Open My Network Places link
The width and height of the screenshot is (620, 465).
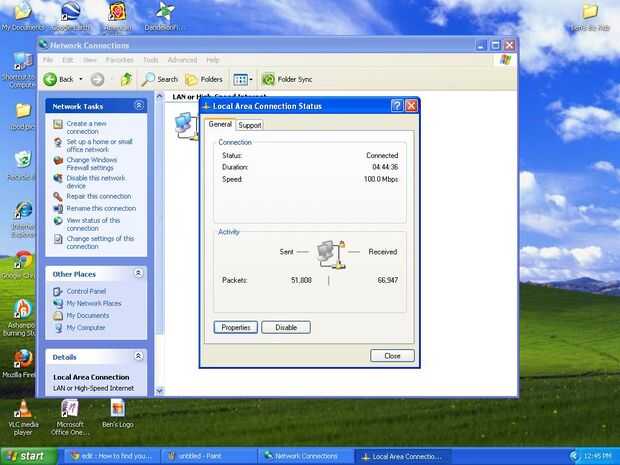(94, 303)
